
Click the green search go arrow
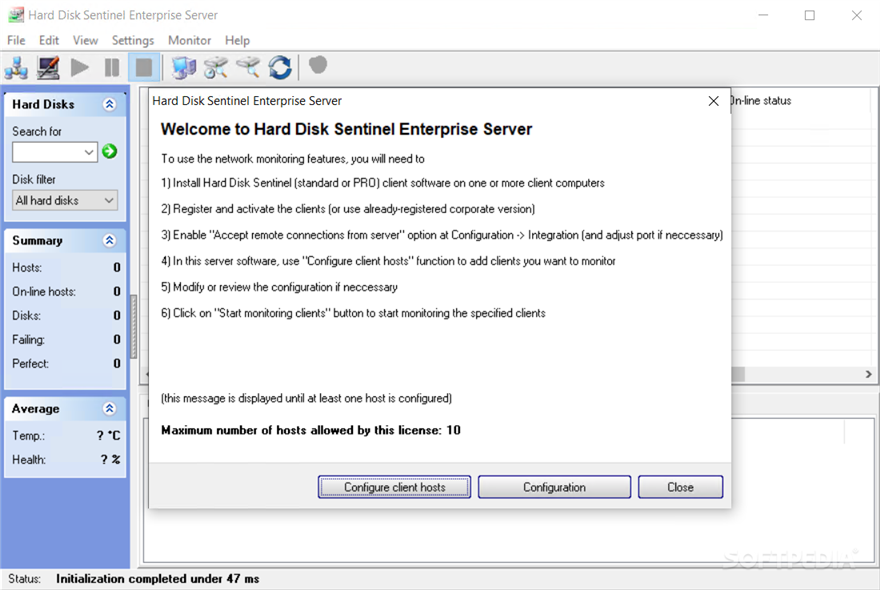[x=109, y=151]
